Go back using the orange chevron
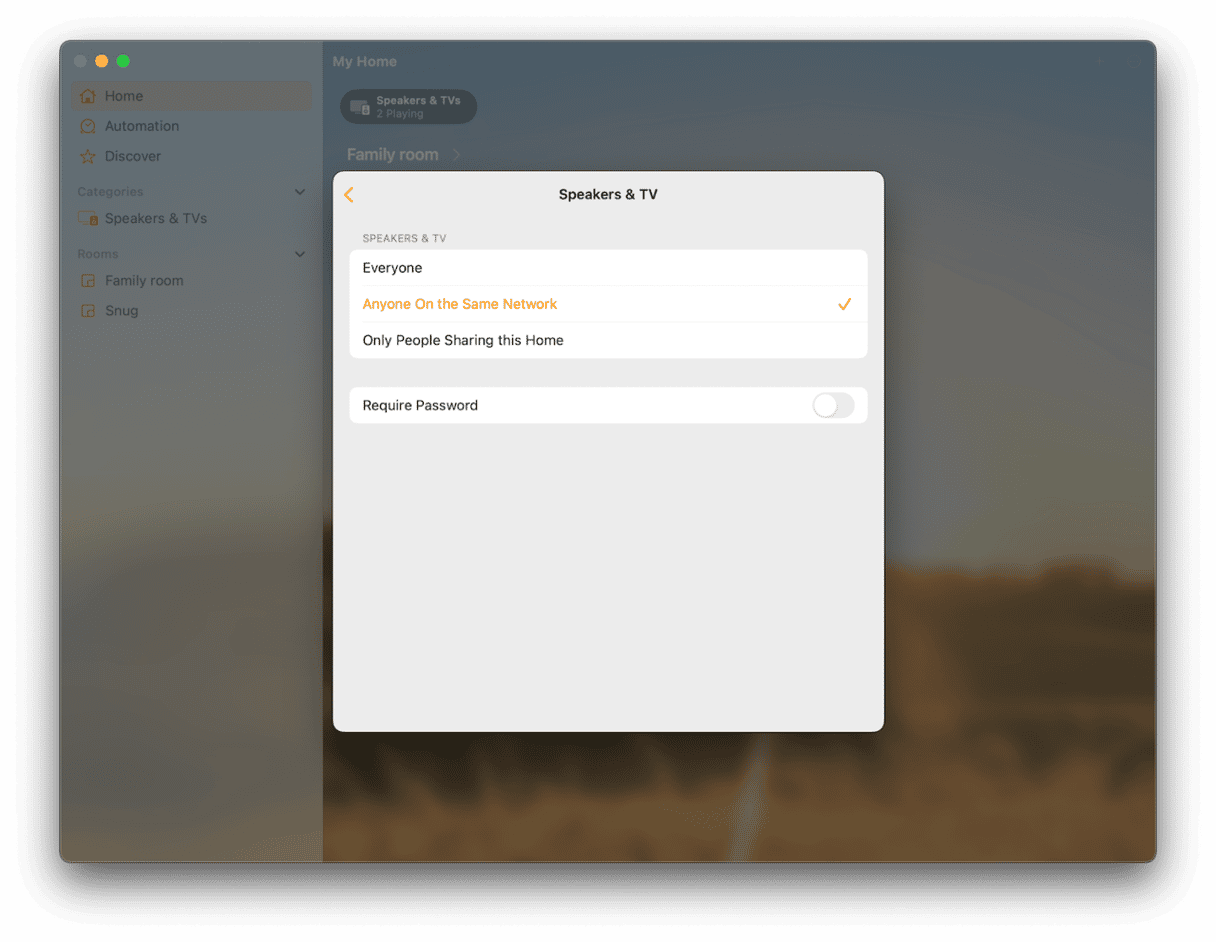Screen dimensions: 1216x942 [x=349, y=195]
